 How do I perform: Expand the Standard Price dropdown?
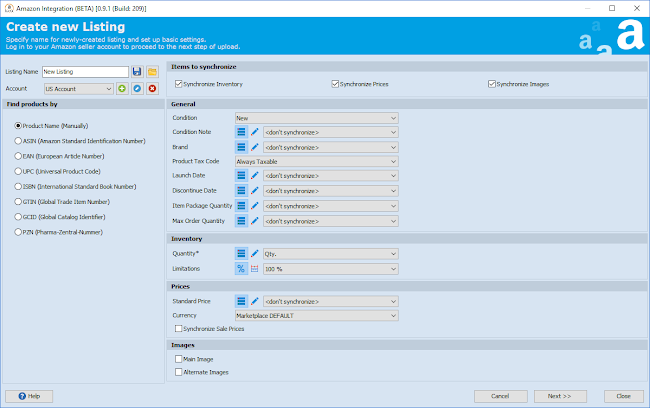click(331, 301)
